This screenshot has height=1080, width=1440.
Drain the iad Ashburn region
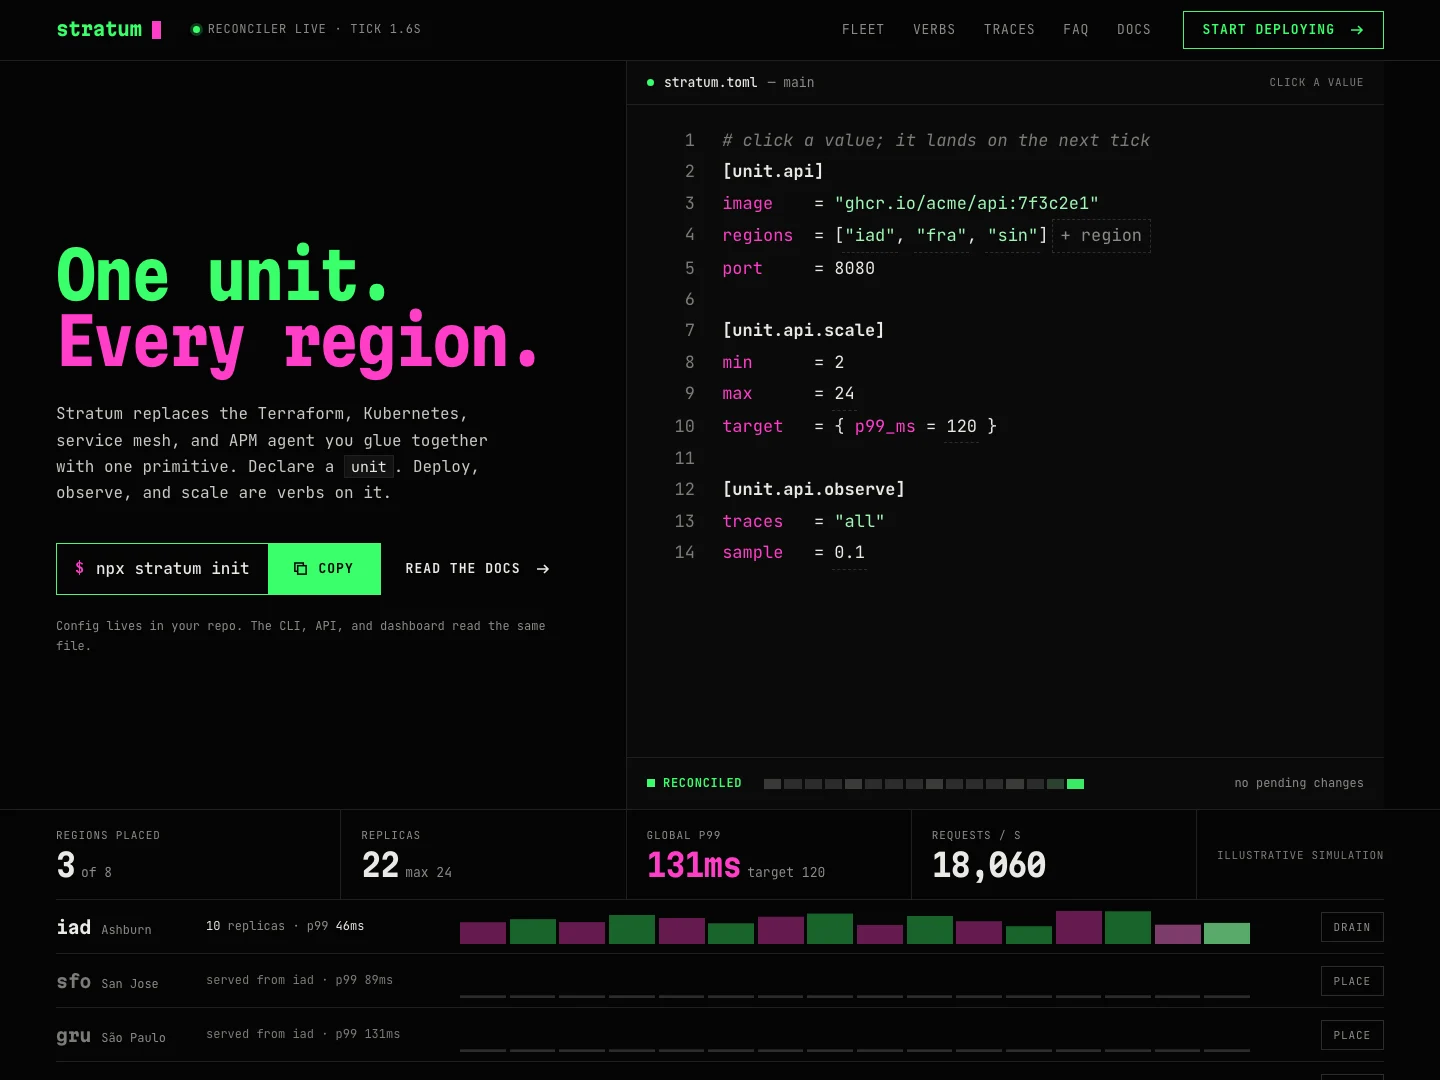1352,927
